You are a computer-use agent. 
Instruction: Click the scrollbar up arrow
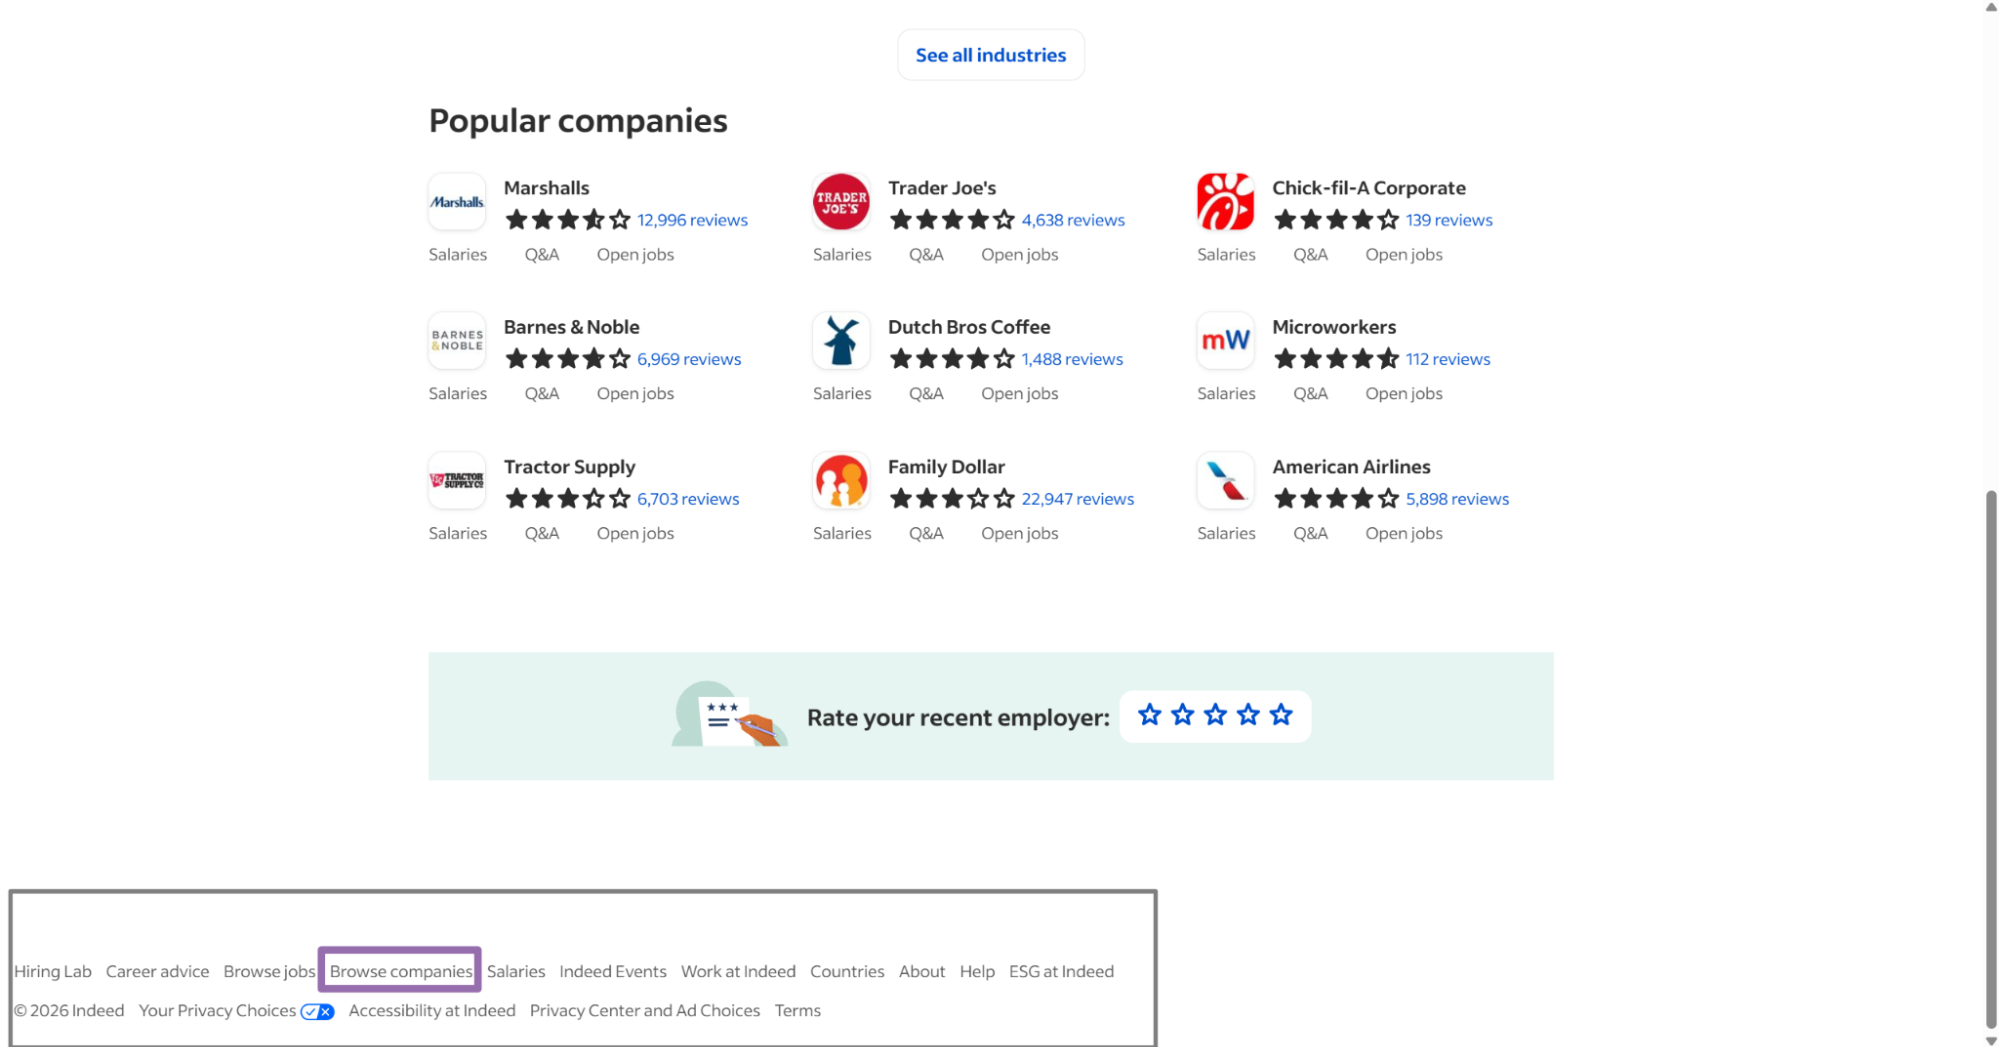[x=1990, y=7]
